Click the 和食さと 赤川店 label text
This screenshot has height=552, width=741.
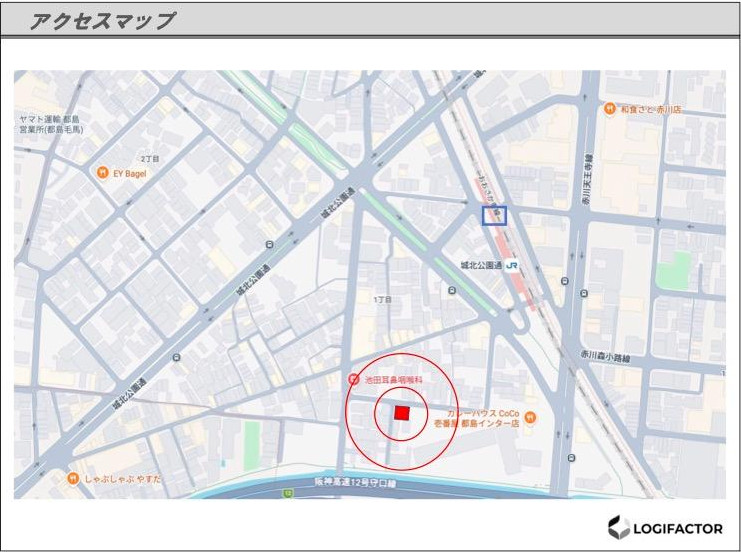(651, 109)
